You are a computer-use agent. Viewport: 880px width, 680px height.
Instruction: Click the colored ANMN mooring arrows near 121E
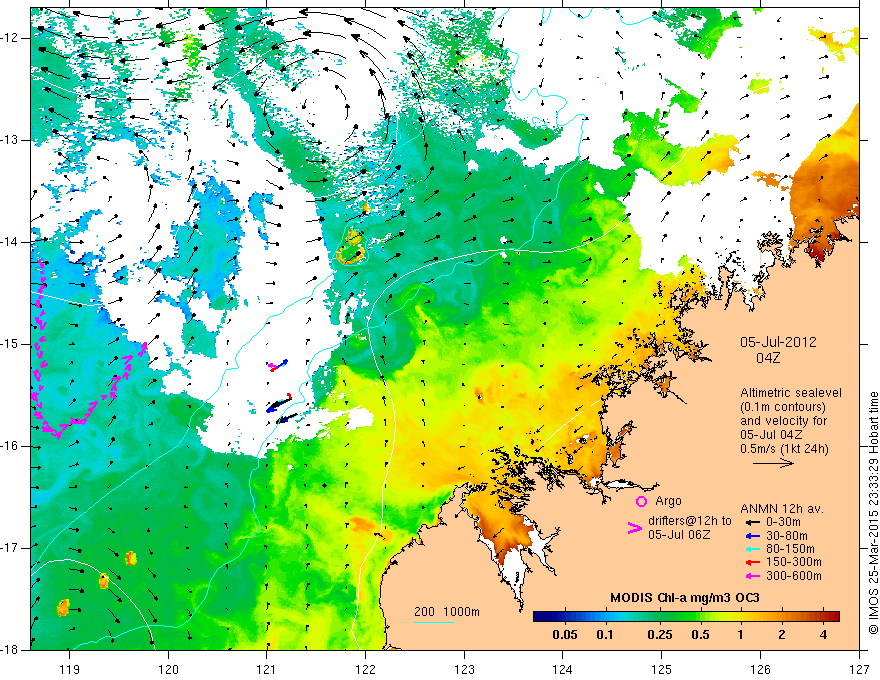281,391
